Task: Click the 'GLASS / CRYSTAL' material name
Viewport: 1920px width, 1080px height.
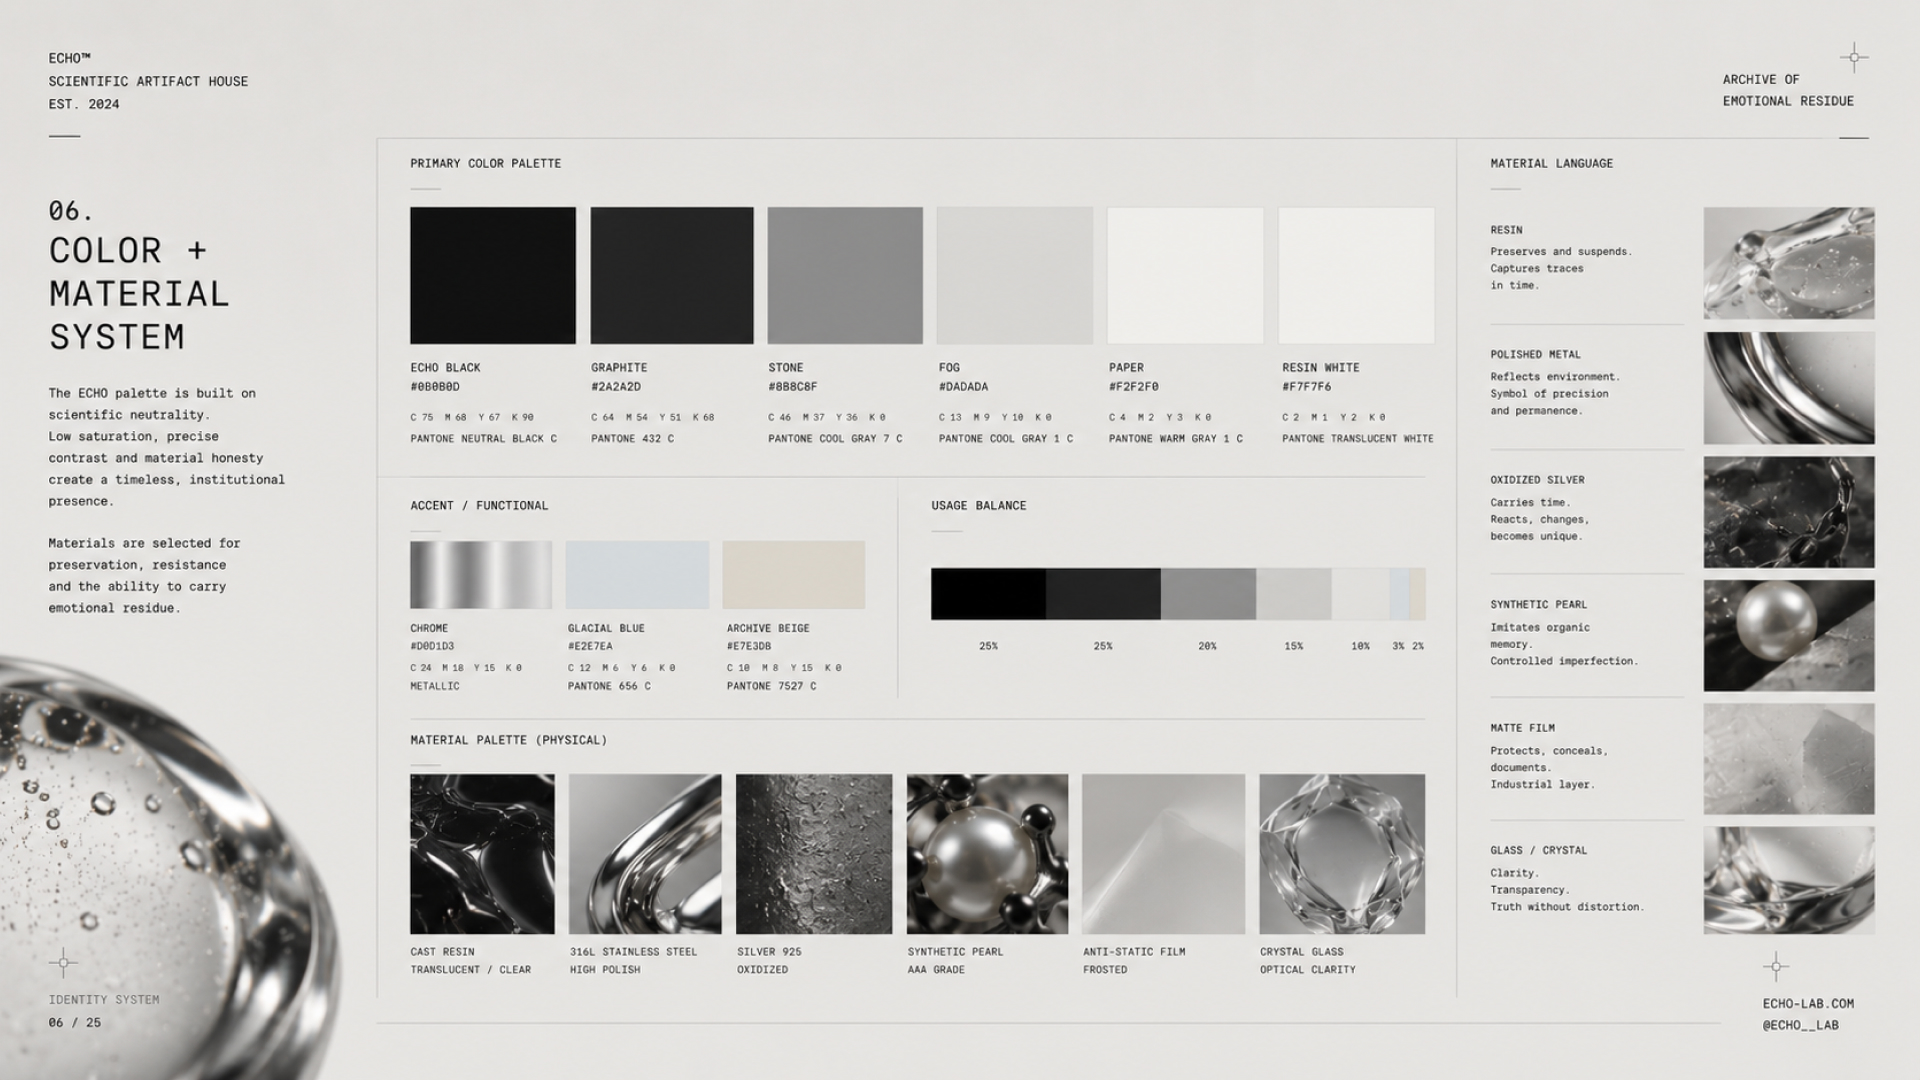Action: coord(1538,850)
